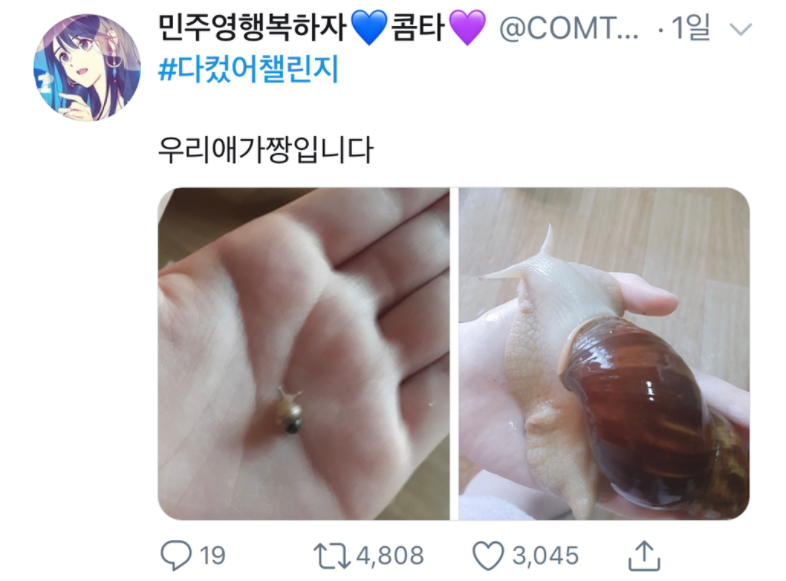Viewport: 786px width, 581px height.
Task: View the 3,045 likes count
Action: tap(545, 556)
